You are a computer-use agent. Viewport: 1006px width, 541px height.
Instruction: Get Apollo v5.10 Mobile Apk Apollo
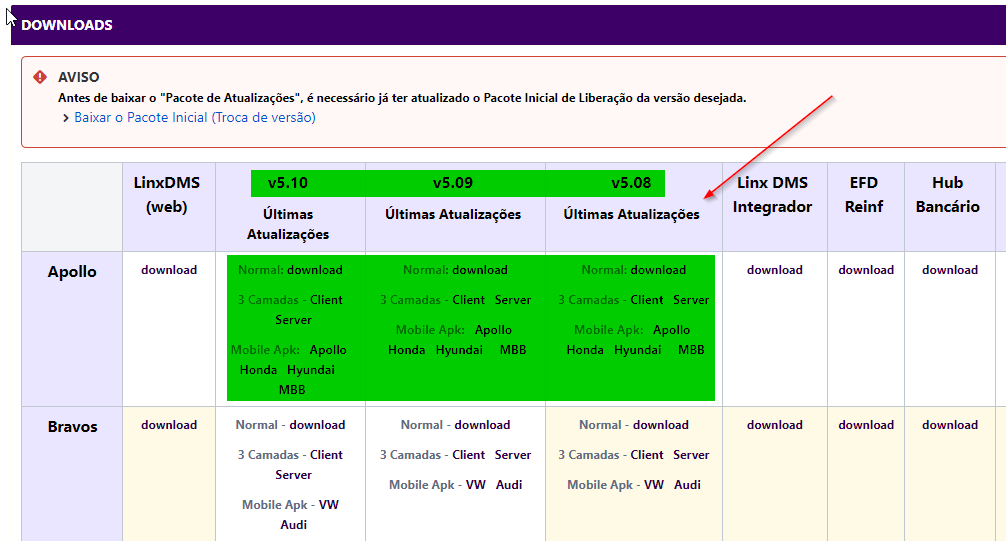328,350
